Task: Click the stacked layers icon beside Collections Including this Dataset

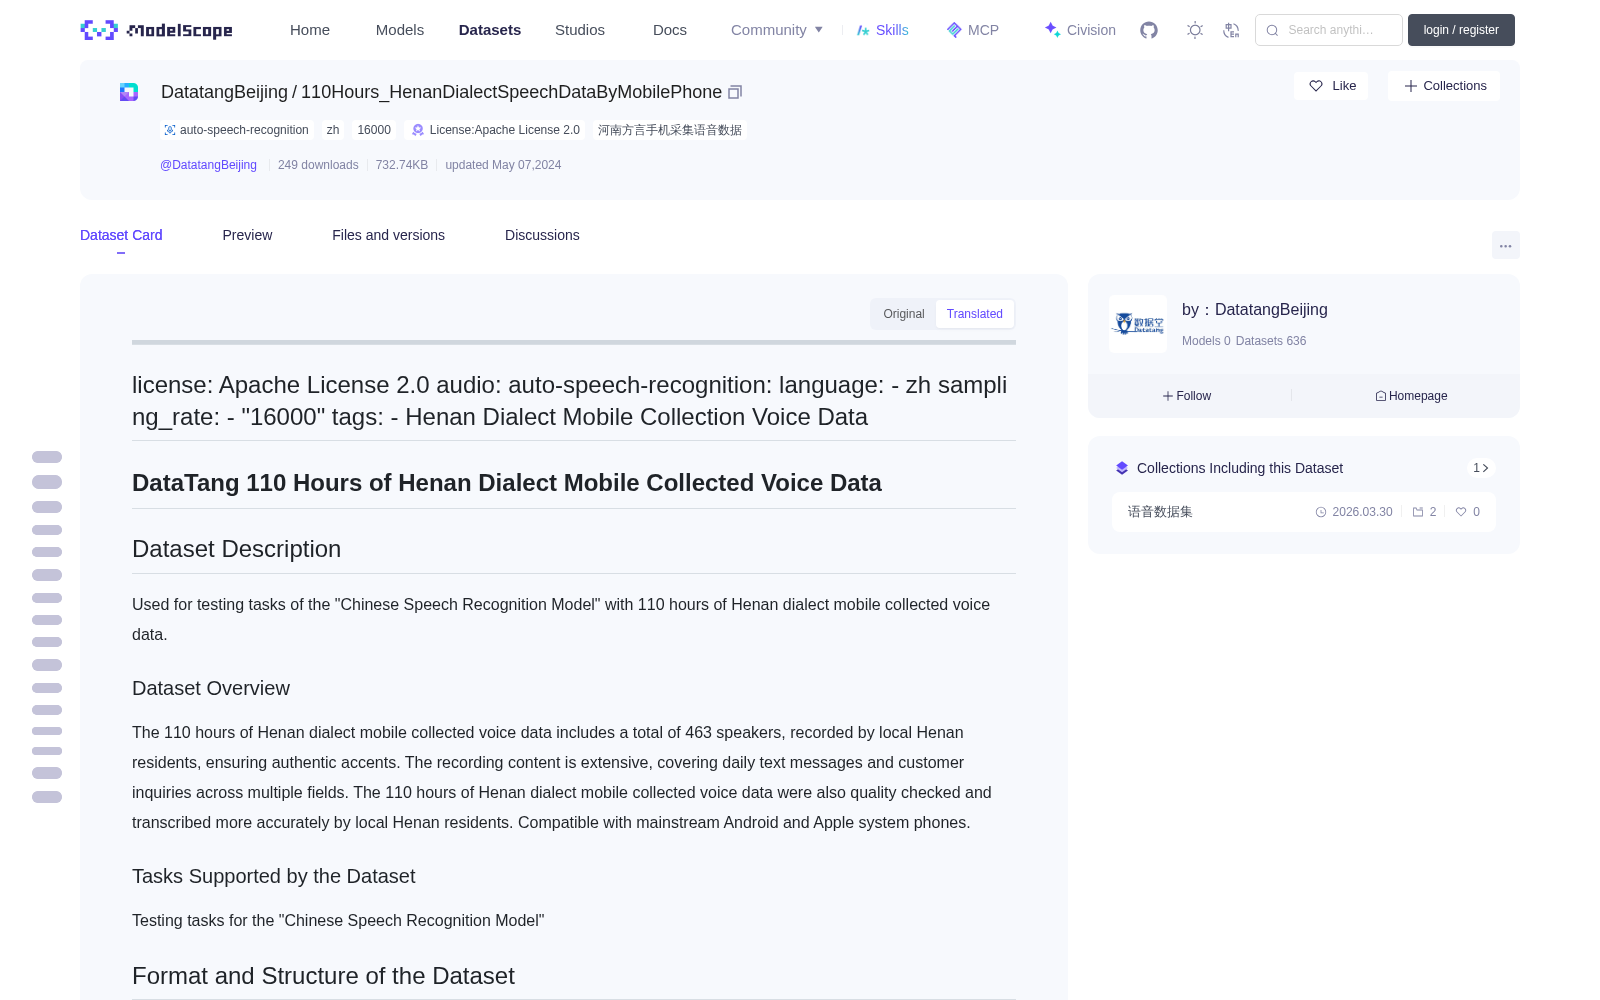Action: coord(1122,468)
